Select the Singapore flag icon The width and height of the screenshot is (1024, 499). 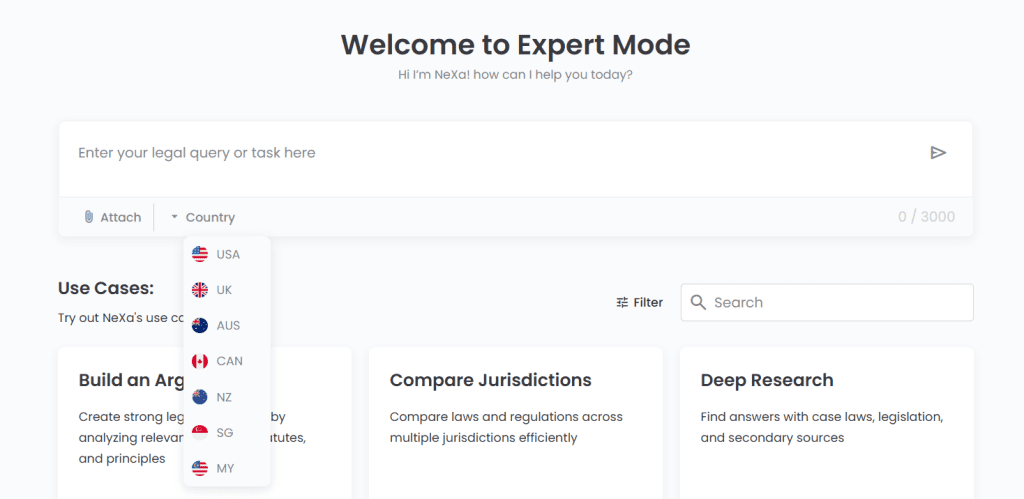pos(200,432)
